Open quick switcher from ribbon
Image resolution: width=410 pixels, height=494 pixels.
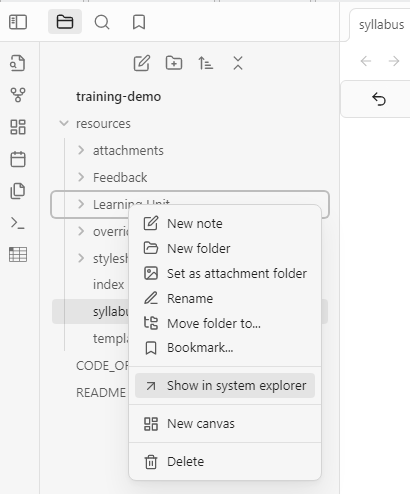pyautogui.click(x=18, y=63)
